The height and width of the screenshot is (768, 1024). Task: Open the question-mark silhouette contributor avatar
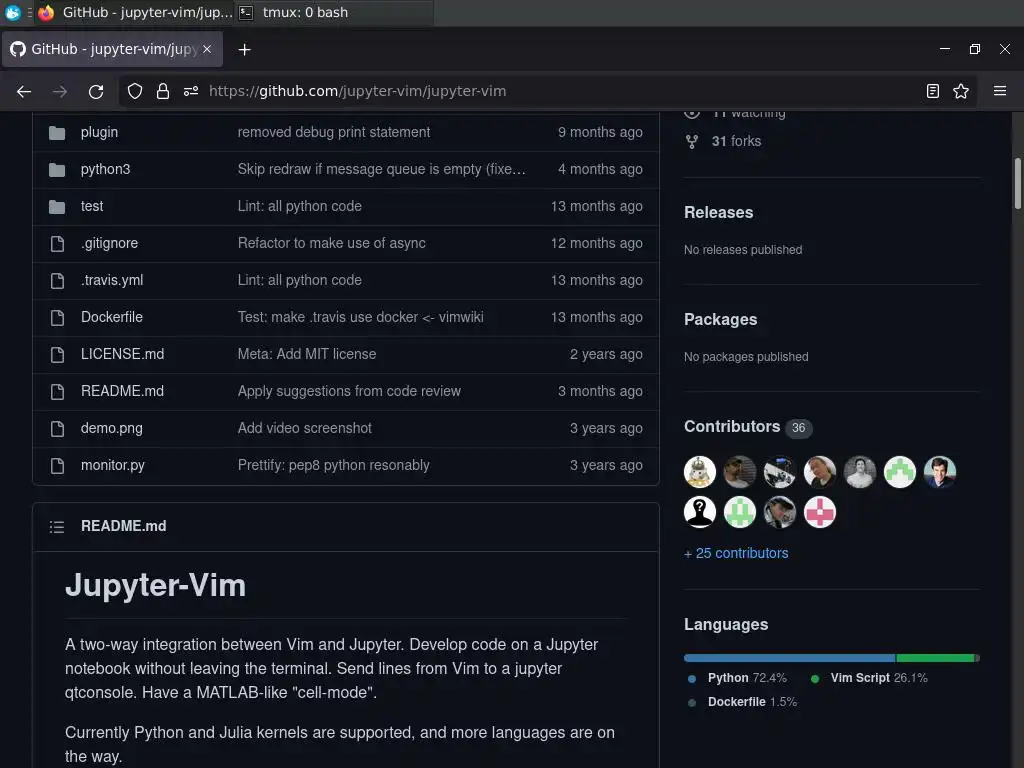coord(699,512)
